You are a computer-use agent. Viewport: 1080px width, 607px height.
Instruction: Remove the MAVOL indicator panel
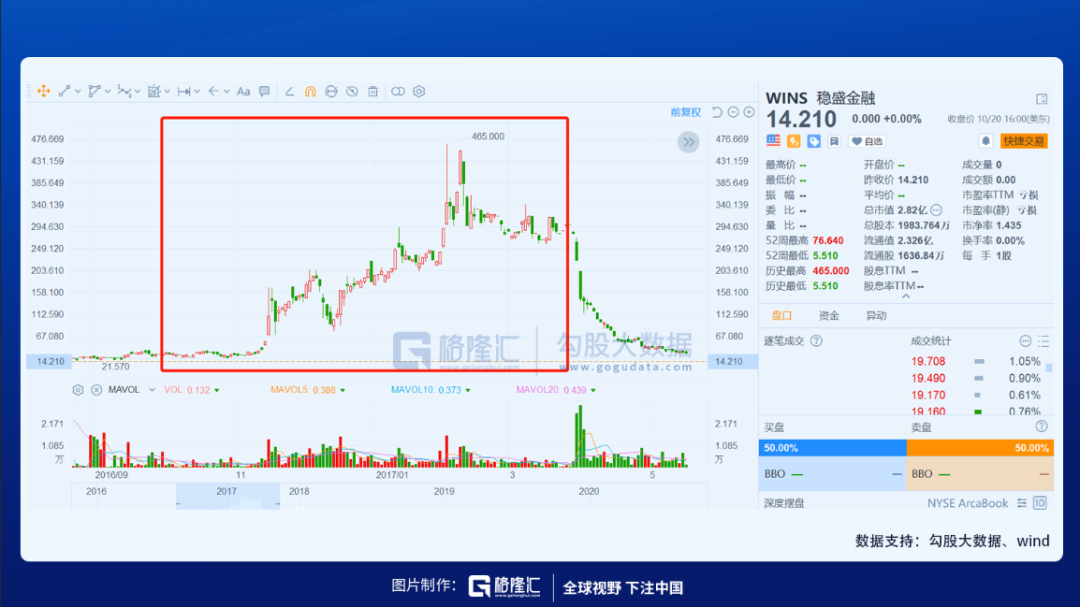point(96,390)
